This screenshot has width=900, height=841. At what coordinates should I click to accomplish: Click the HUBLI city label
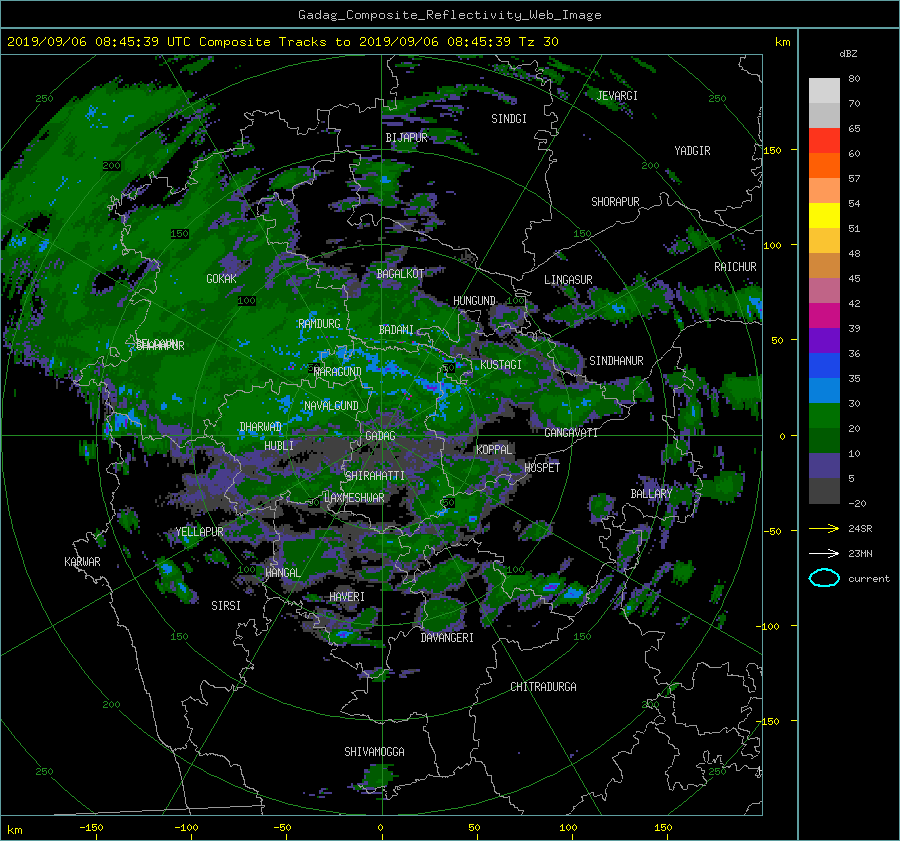pos(279,446)
